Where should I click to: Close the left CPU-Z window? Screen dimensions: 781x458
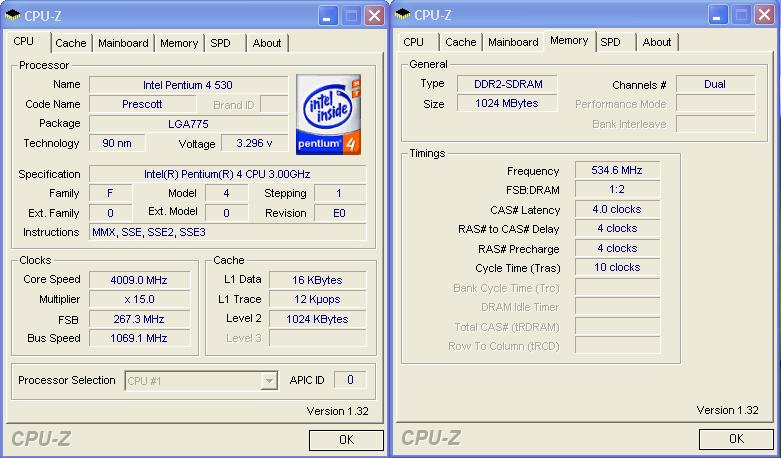[x=374, y=16]
